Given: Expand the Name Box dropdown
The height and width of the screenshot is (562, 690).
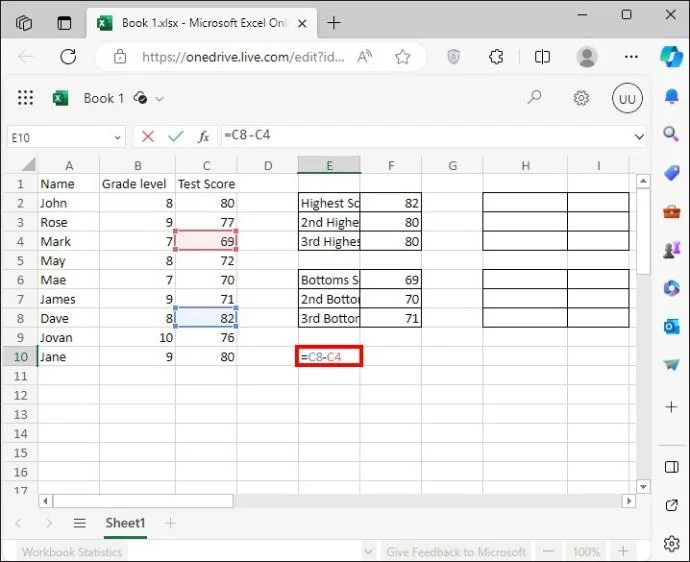Looking at the screenshot, I should tap(117, 137).
